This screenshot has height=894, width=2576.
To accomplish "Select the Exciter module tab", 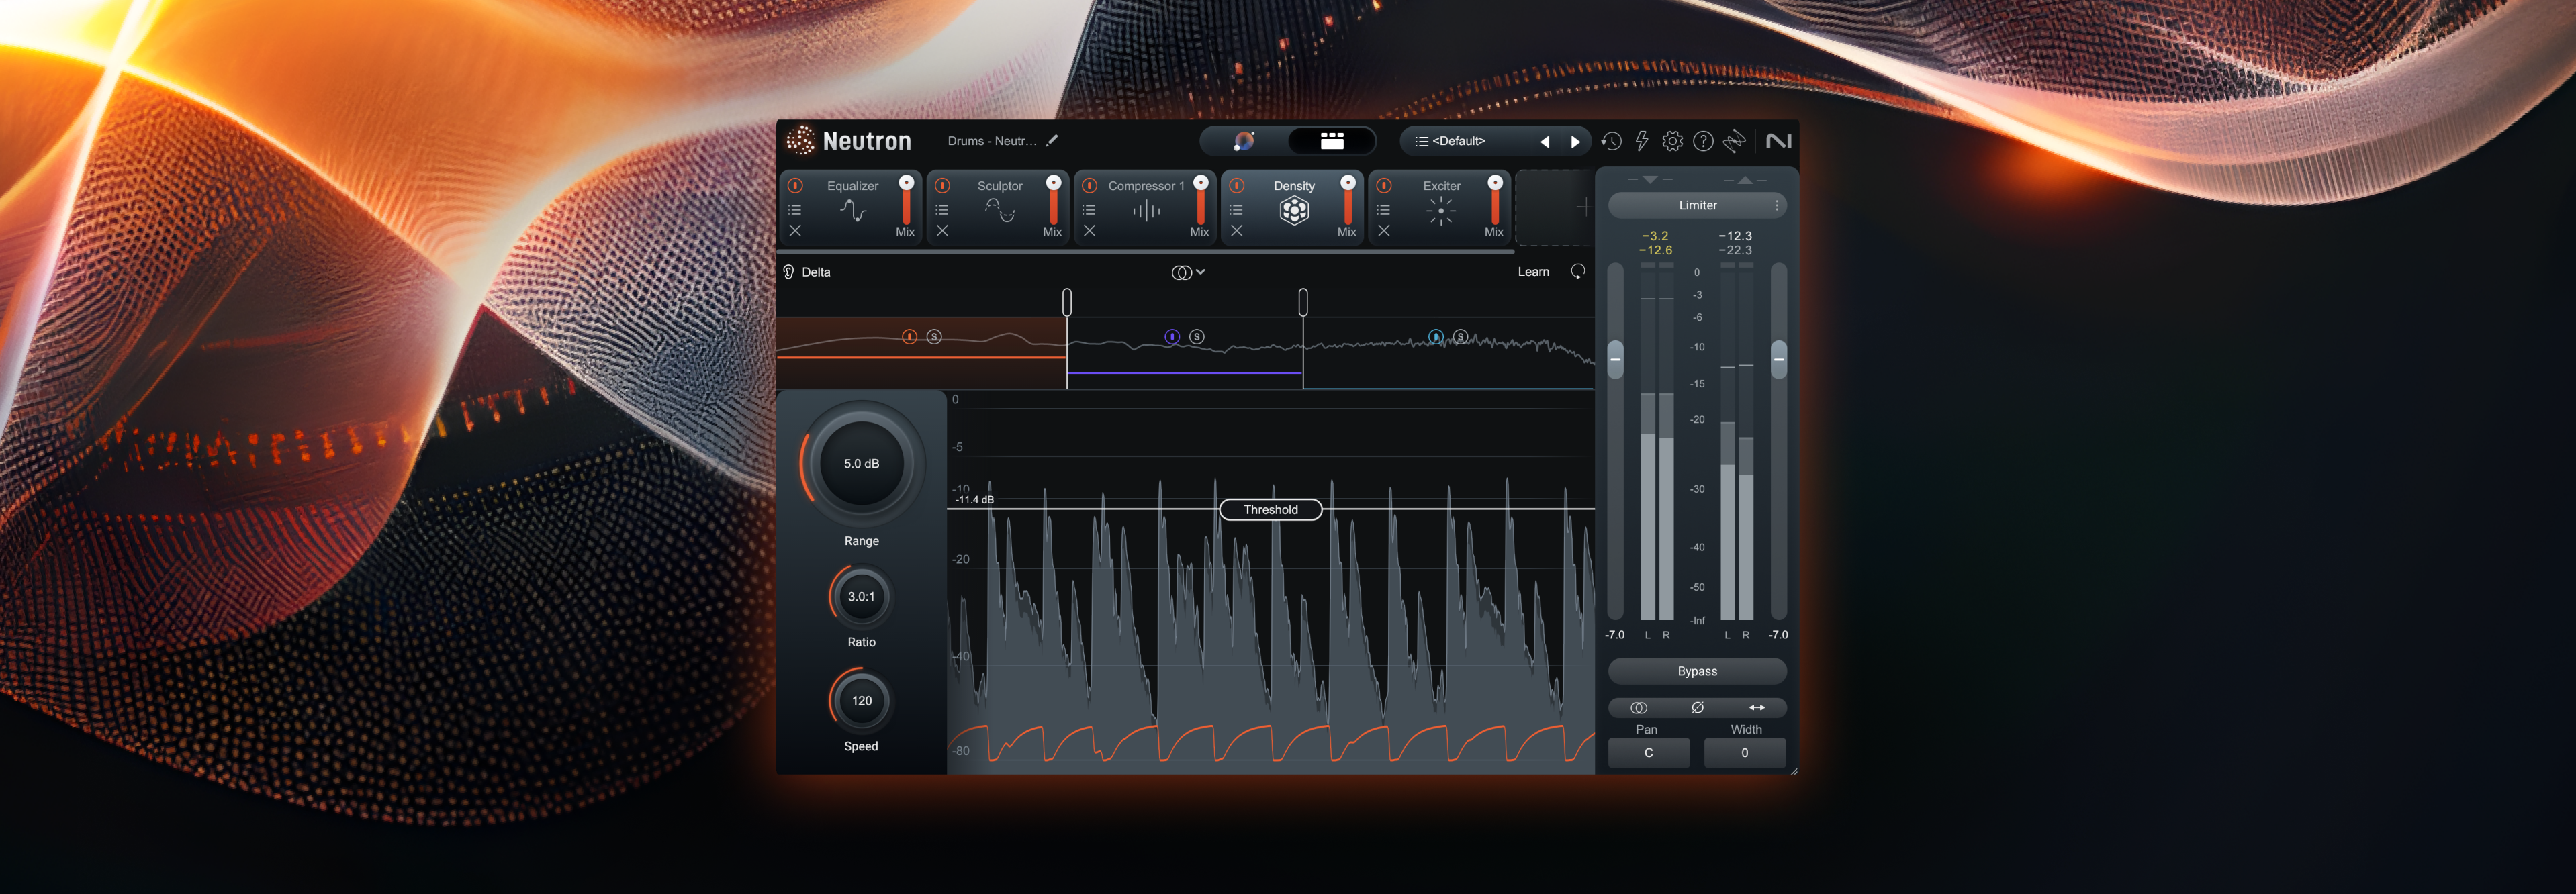I will 1441,207.
